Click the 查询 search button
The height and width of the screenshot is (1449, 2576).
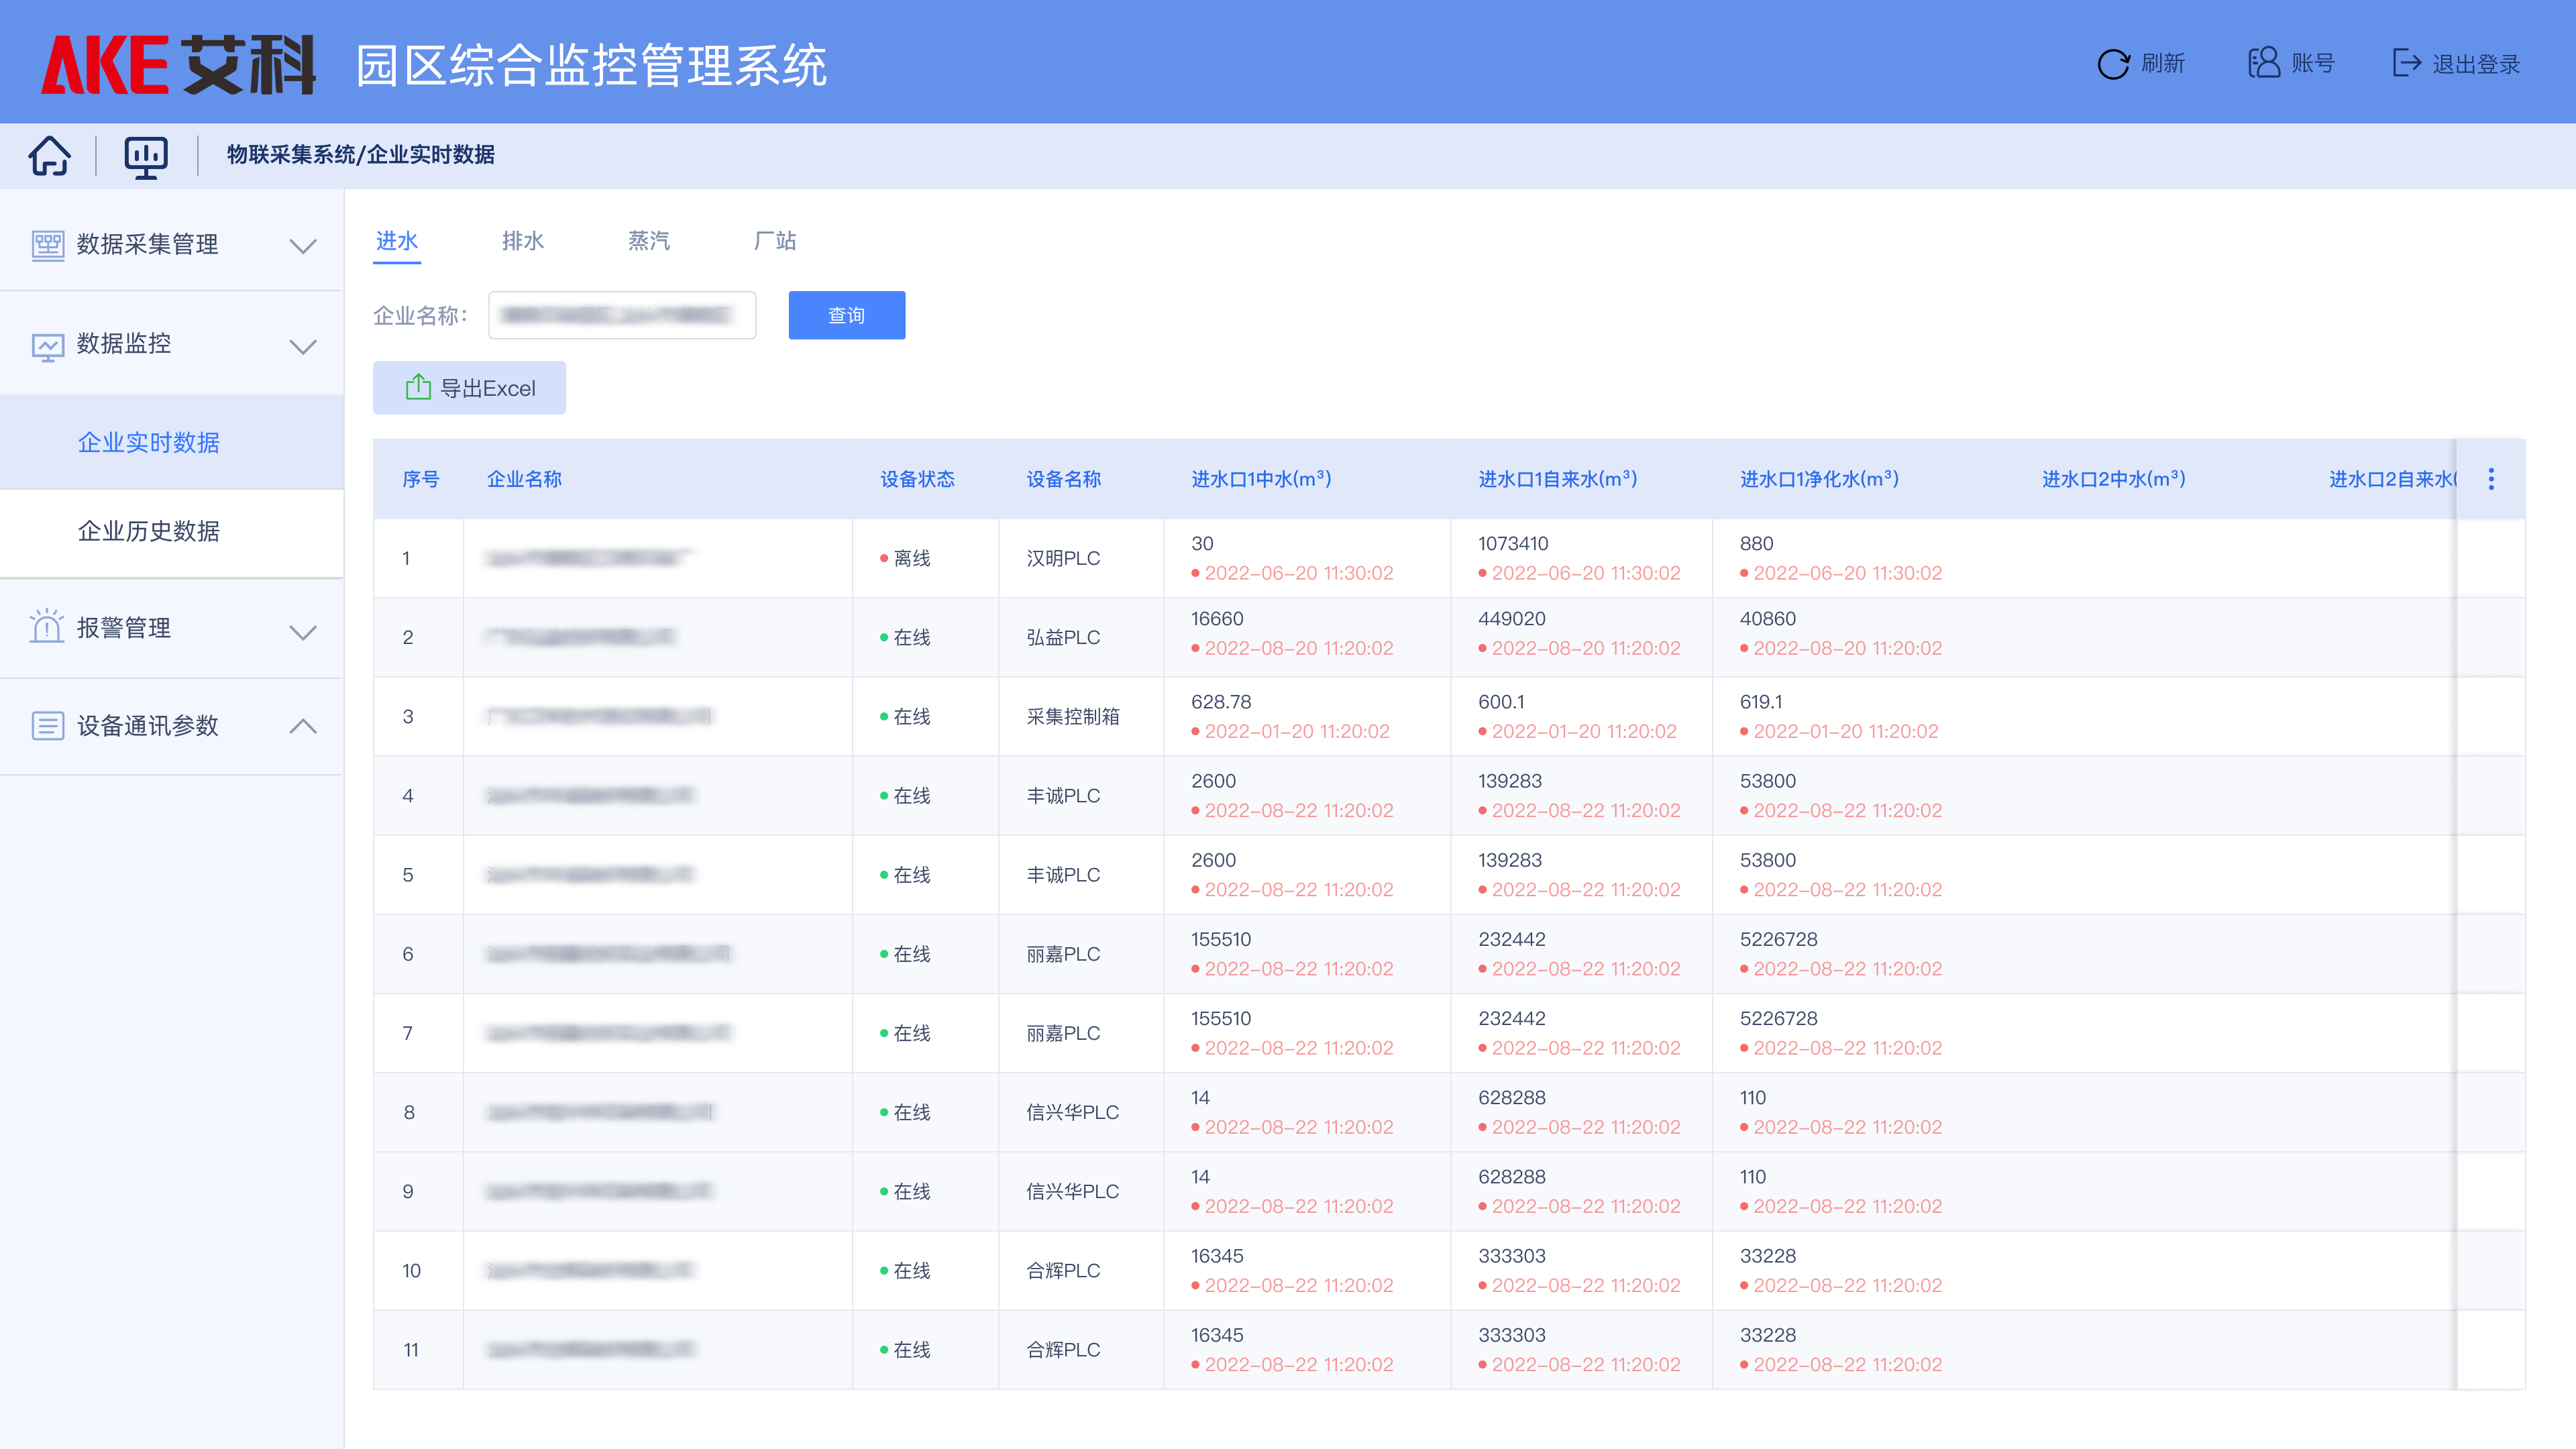(x=846, y=315)
